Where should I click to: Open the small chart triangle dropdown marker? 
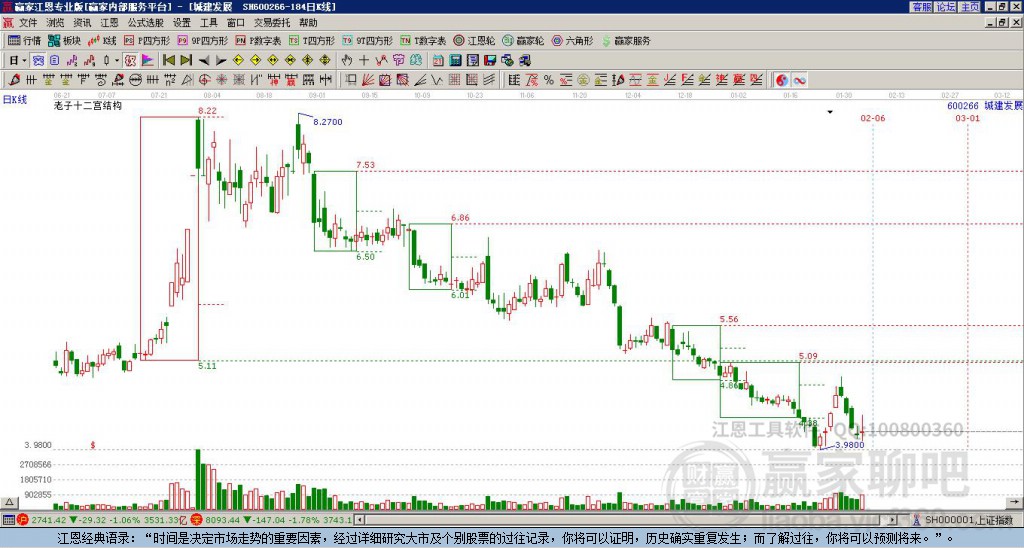point(830,112)
